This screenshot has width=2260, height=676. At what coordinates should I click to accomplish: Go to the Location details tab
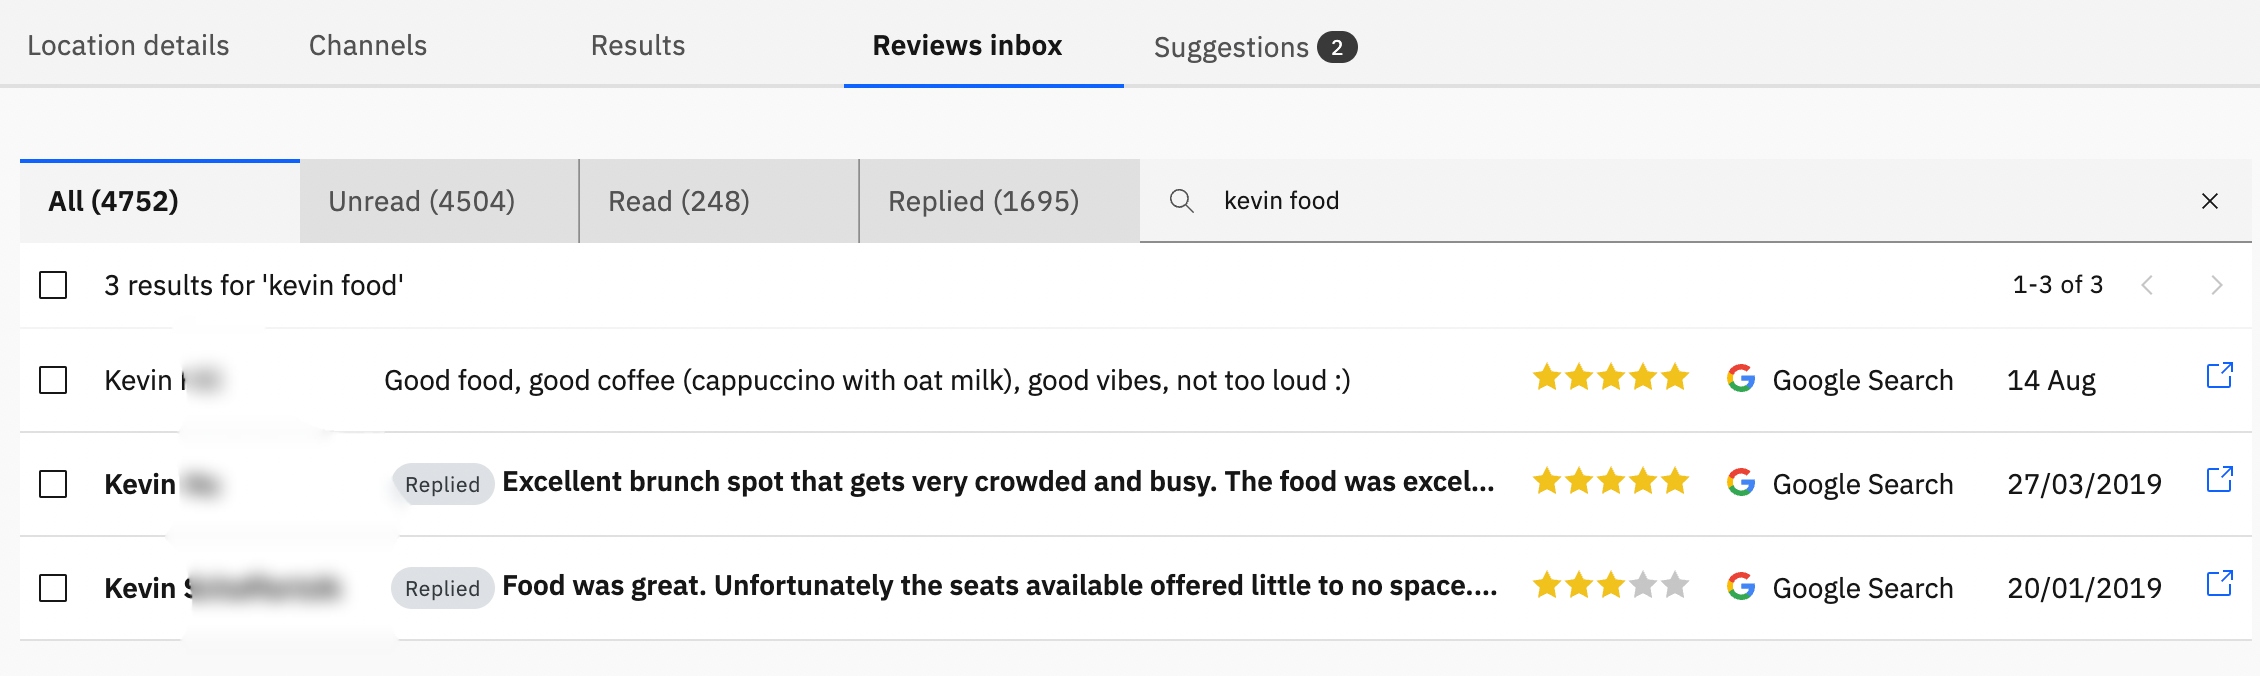[x=128, y=45]
